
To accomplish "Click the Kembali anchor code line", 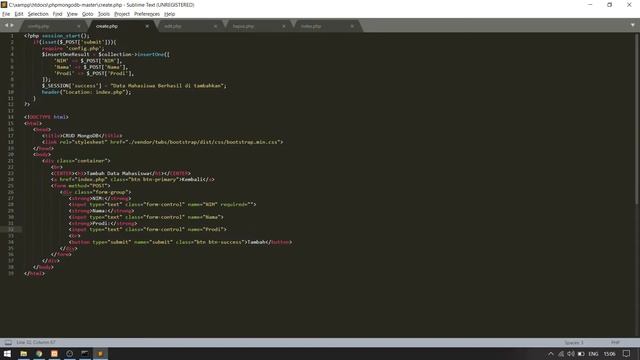I will pyautogui.click(x=133, y=180).
